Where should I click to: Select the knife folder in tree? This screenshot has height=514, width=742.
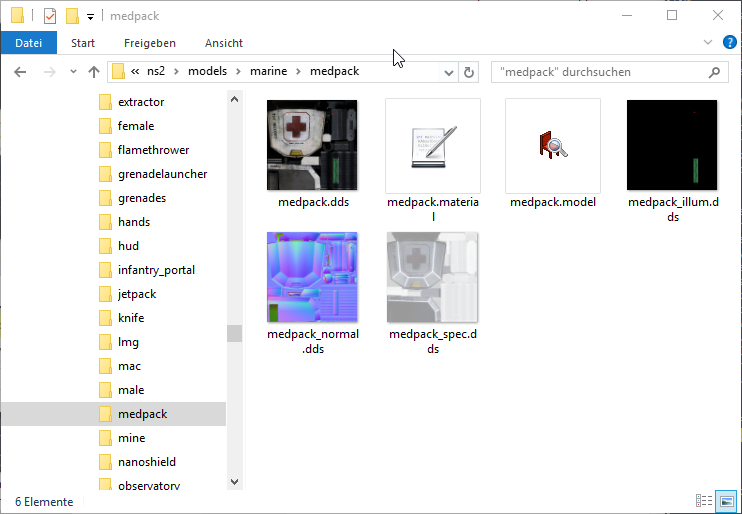pos(131,318)
